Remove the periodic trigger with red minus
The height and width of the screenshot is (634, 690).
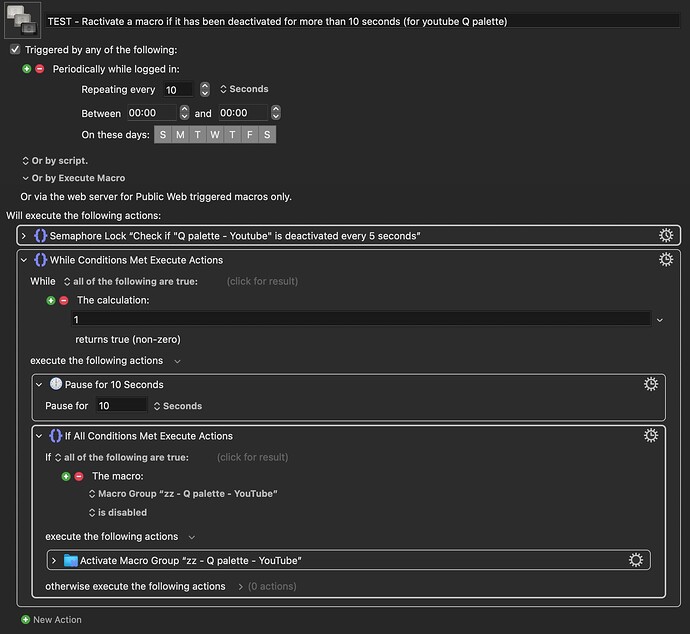pos(40,68)
